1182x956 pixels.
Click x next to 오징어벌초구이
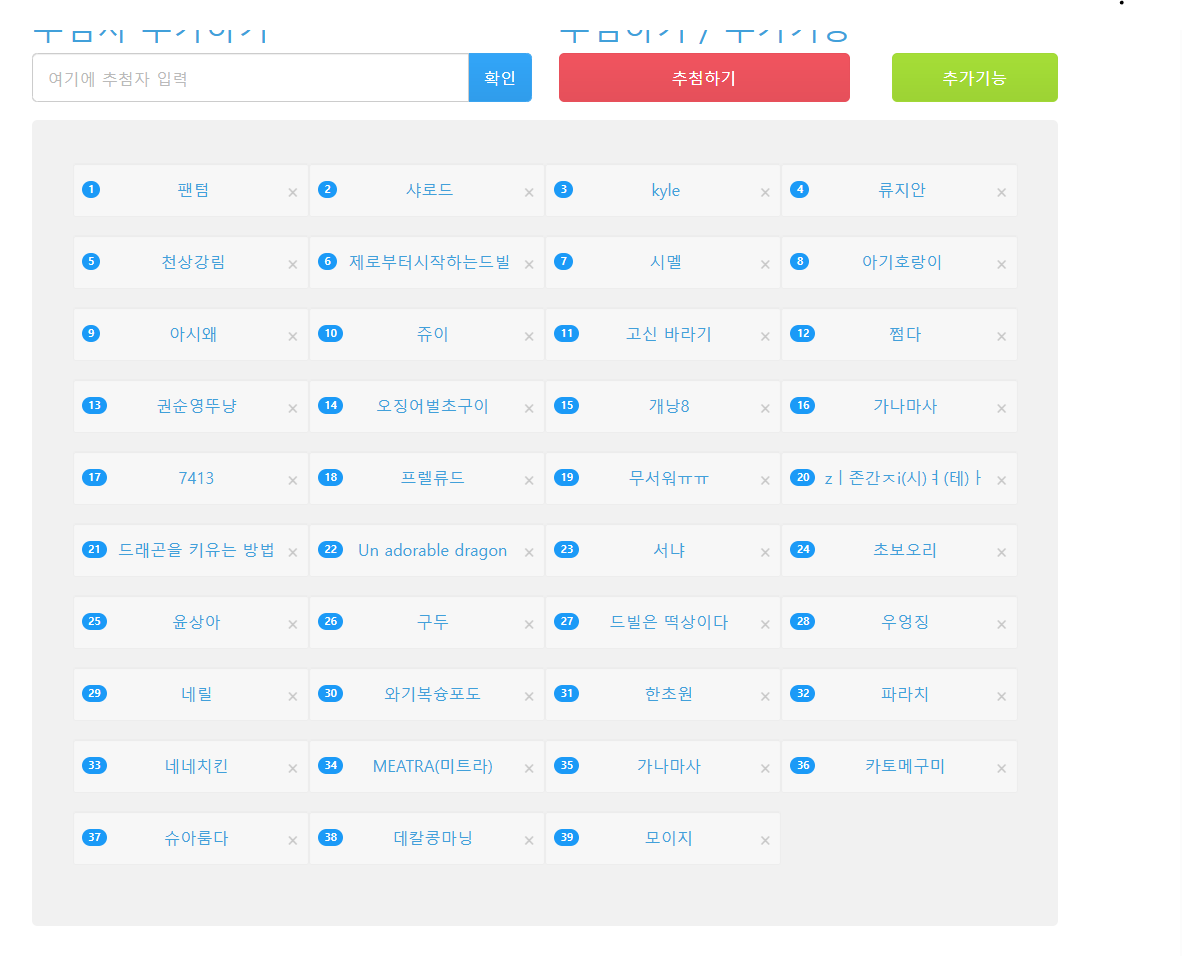(529, 409)
